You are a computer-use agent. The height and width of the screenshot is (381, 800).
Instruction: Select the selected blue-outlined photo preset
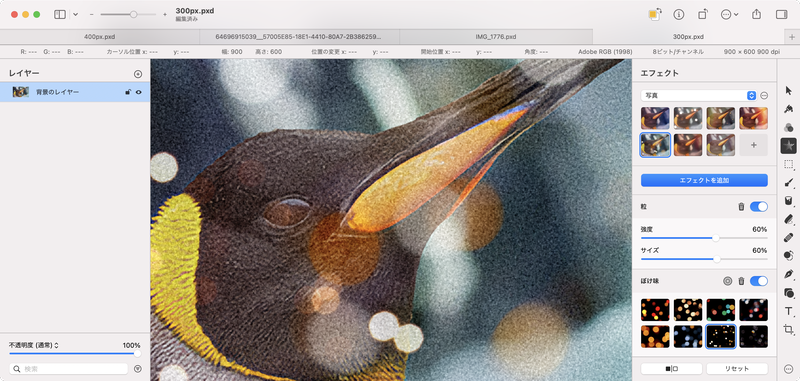(x=655, y=145)
